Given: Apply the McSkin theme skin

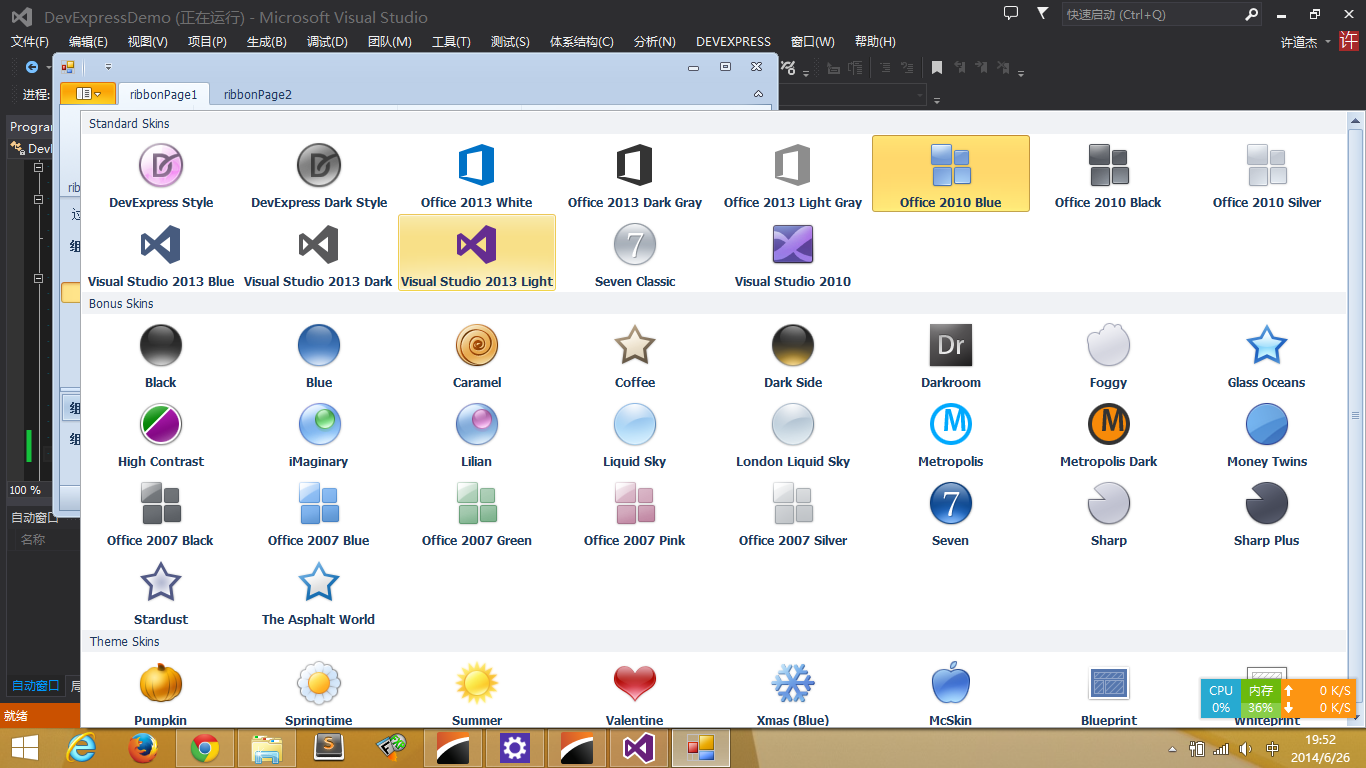Looking at the screenshot, I should tap(951, 691).
